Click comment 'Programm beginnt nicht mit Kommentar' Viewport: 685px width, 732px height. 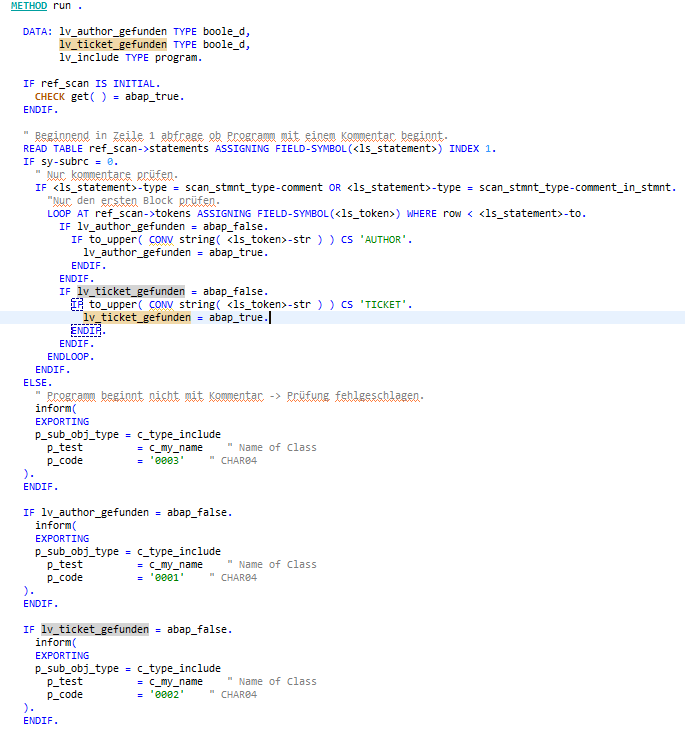click(x=155, y=396)
